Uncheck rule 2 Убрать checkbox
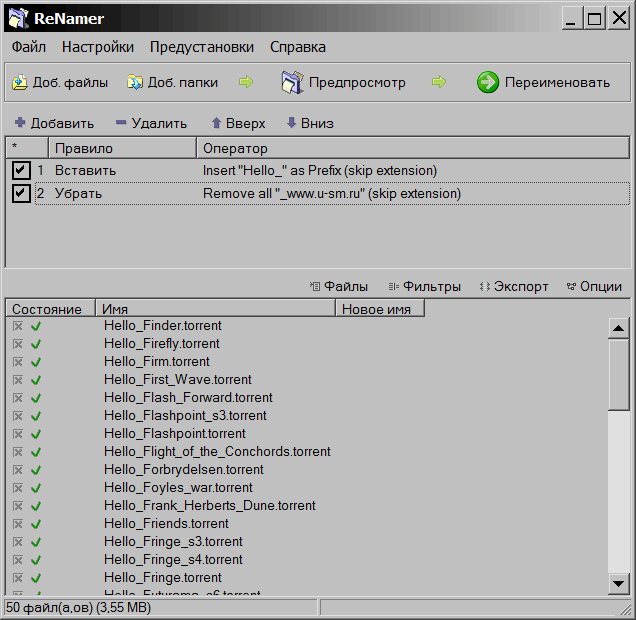Image resolution: width=636 pixels, height=620 pixels. pyautogui.click(x=21, y=193)
